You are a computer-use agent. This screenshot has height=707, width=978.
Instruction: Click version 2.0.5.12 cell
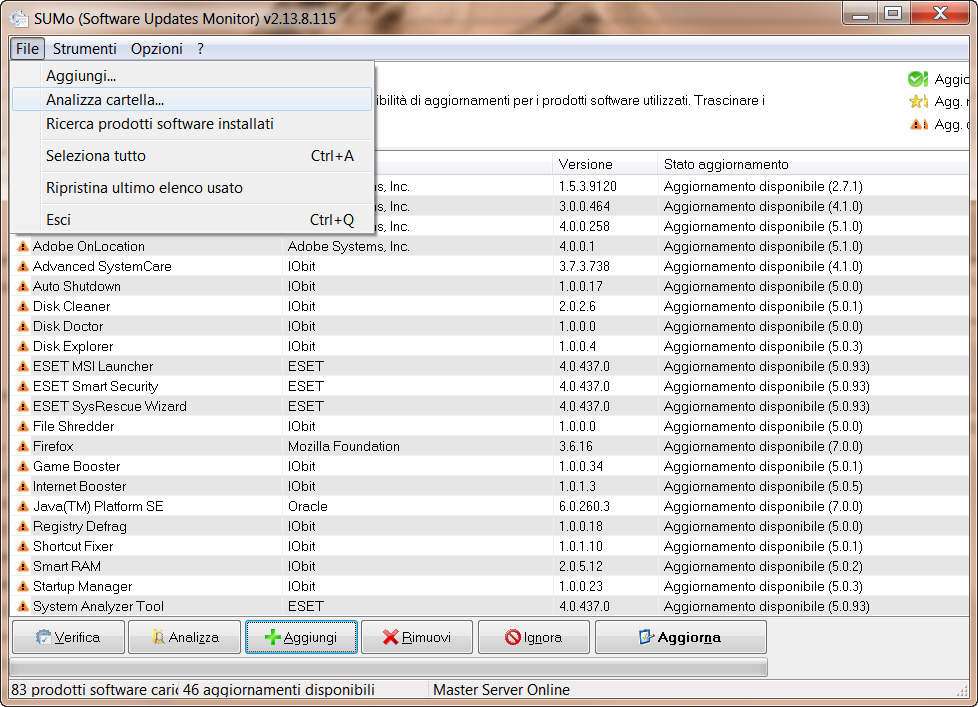[x=581, y=566]
